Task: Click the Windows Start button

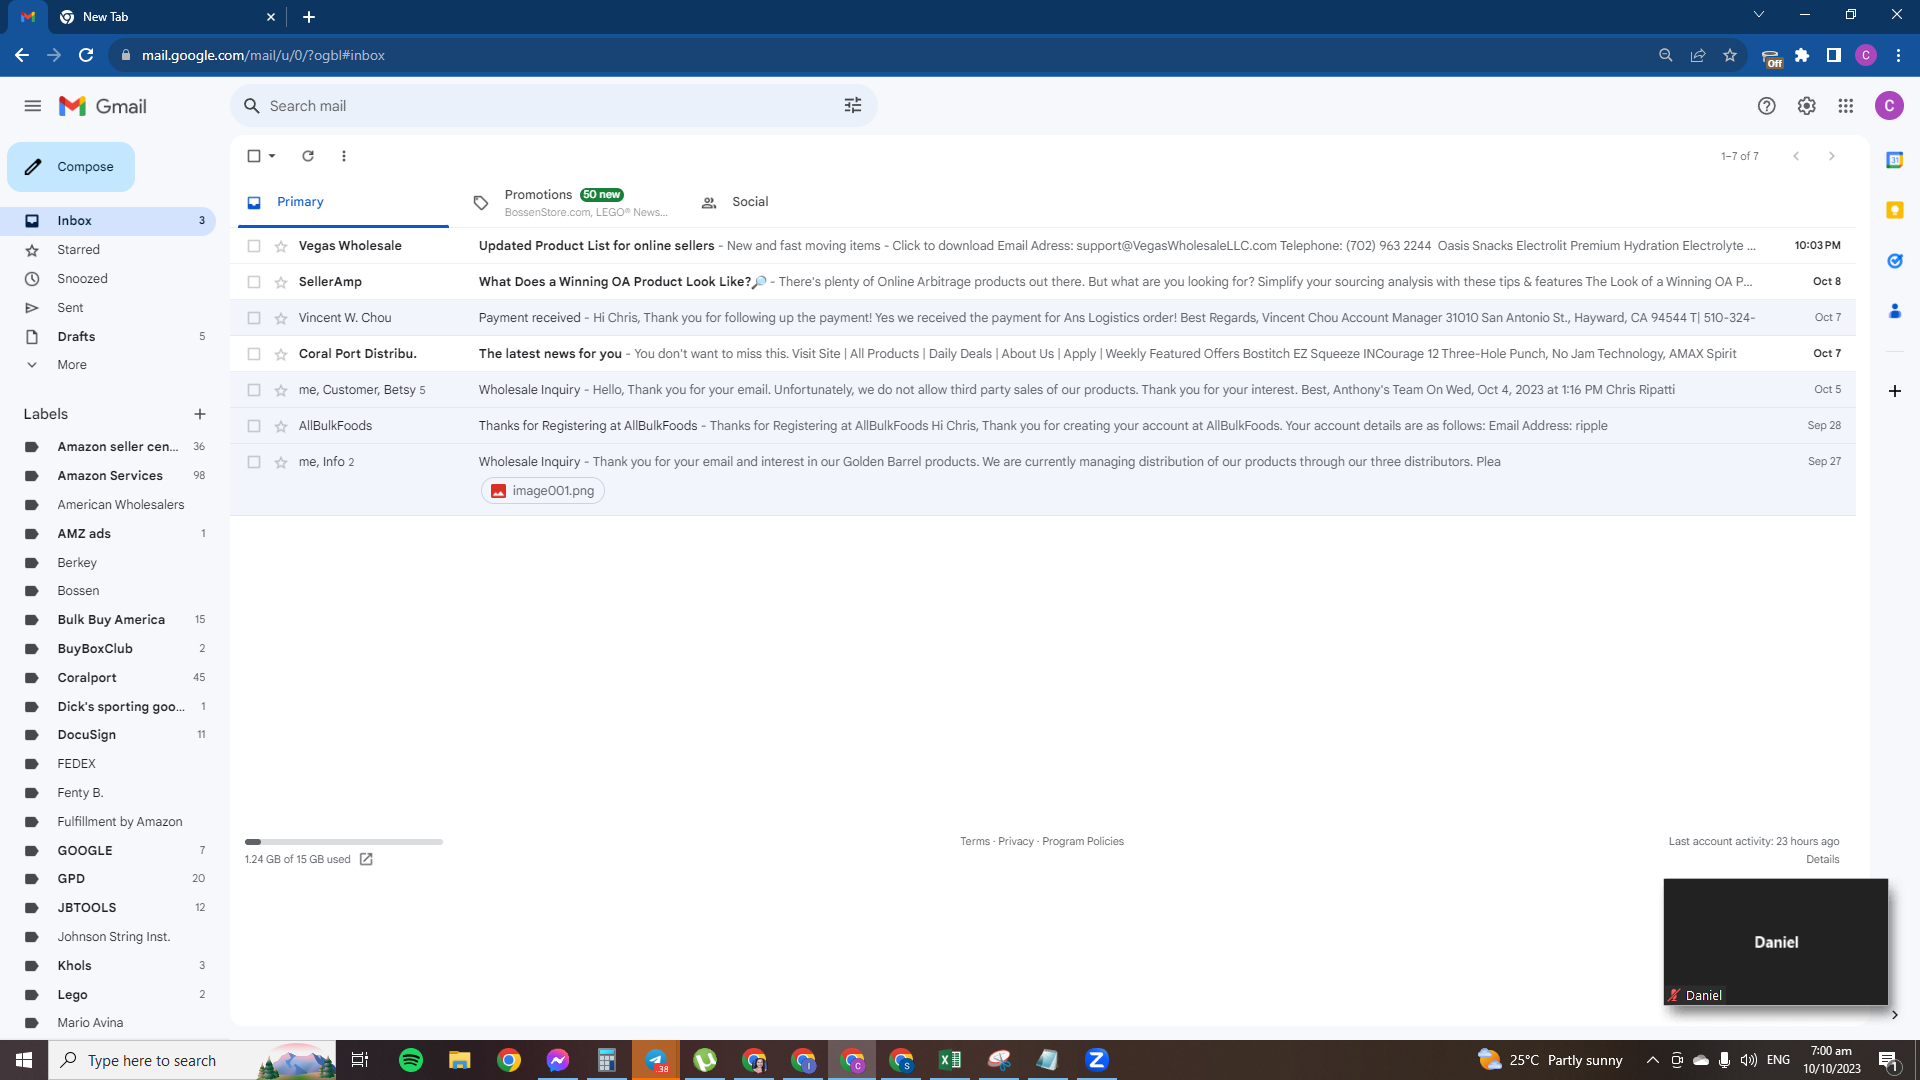Action: pos(24,1060)
